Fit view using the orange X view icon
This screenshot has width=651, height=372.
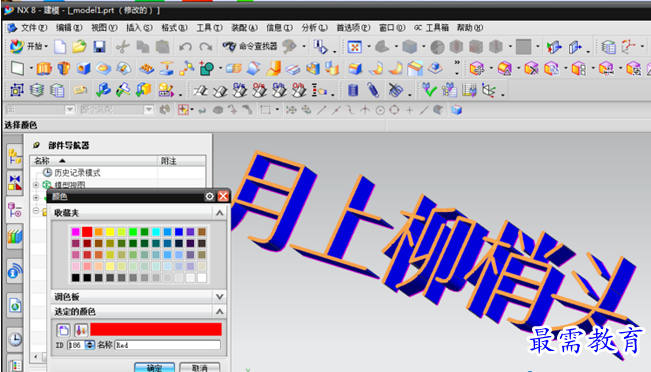point(355,47)
